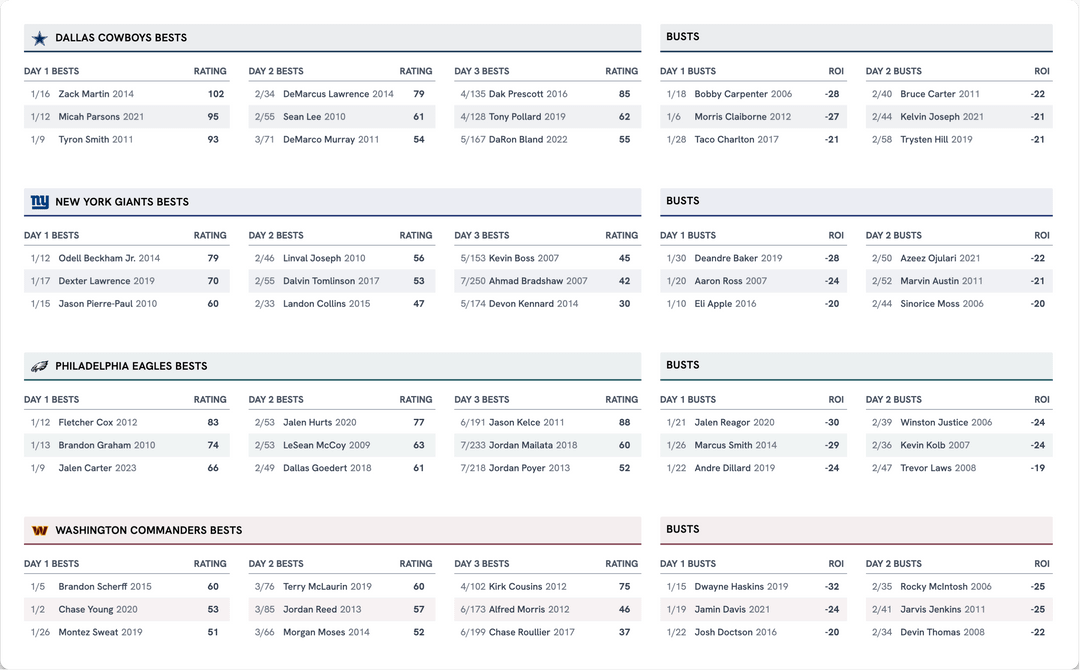
Task: Click Rocky McIntosh 2006 entry
Action: pos(945,587)
